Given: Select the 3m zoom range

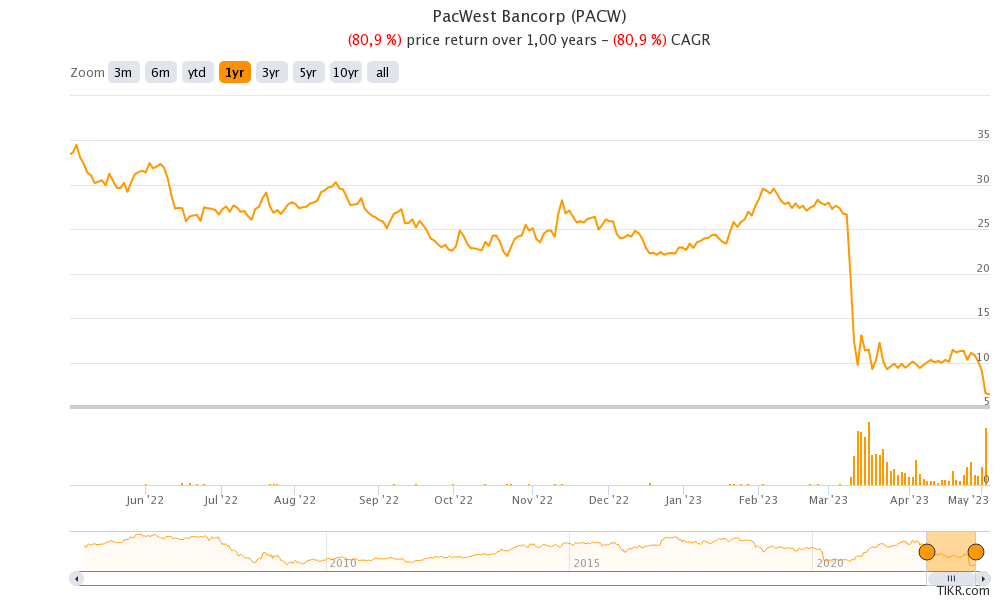Looking at the screenshot, I should coord(123,73).
